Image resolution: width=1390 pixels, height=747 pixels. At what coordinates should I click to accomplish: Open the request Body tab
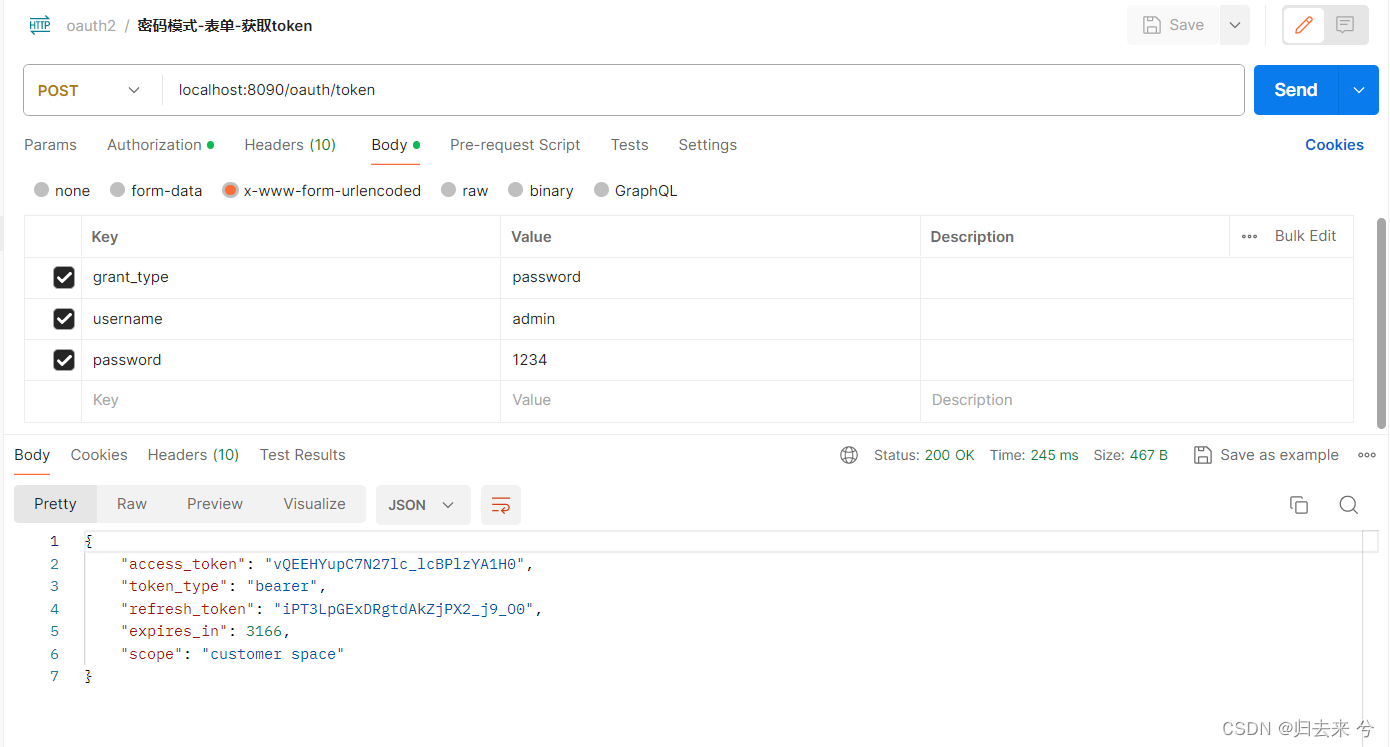pos(395,145)
